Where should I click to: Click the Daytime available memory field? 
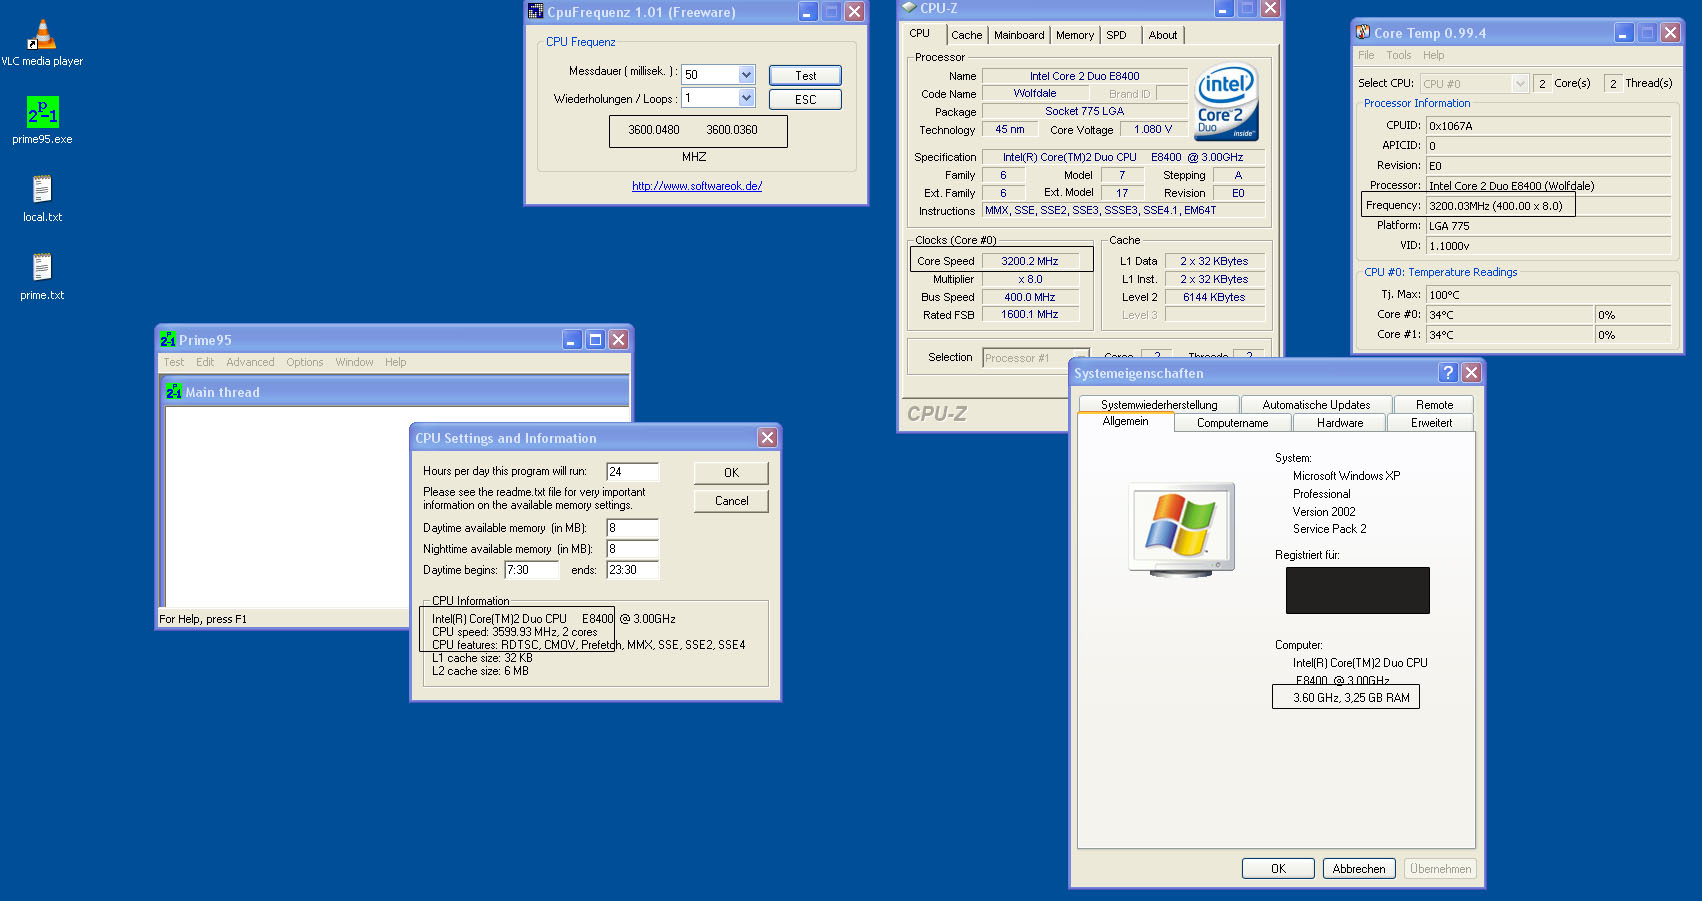(633, 528)
